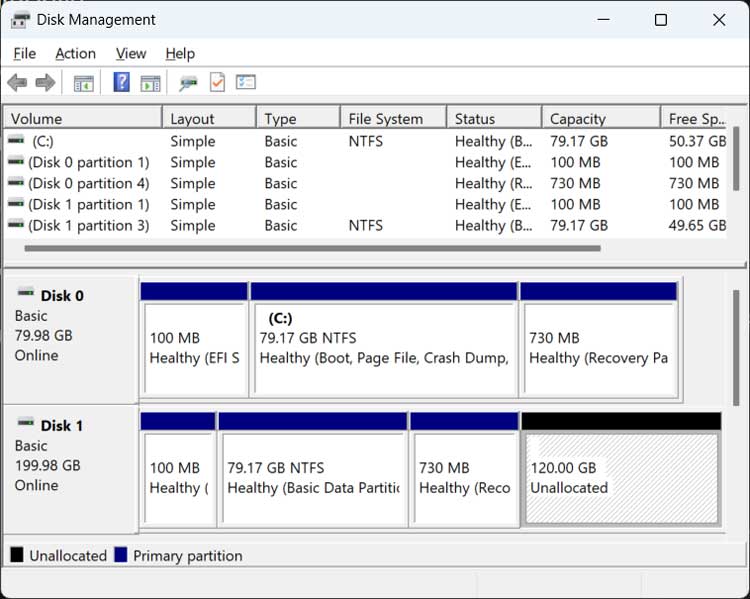Click the Back arrow in toolbar

[x=17, y=83]
